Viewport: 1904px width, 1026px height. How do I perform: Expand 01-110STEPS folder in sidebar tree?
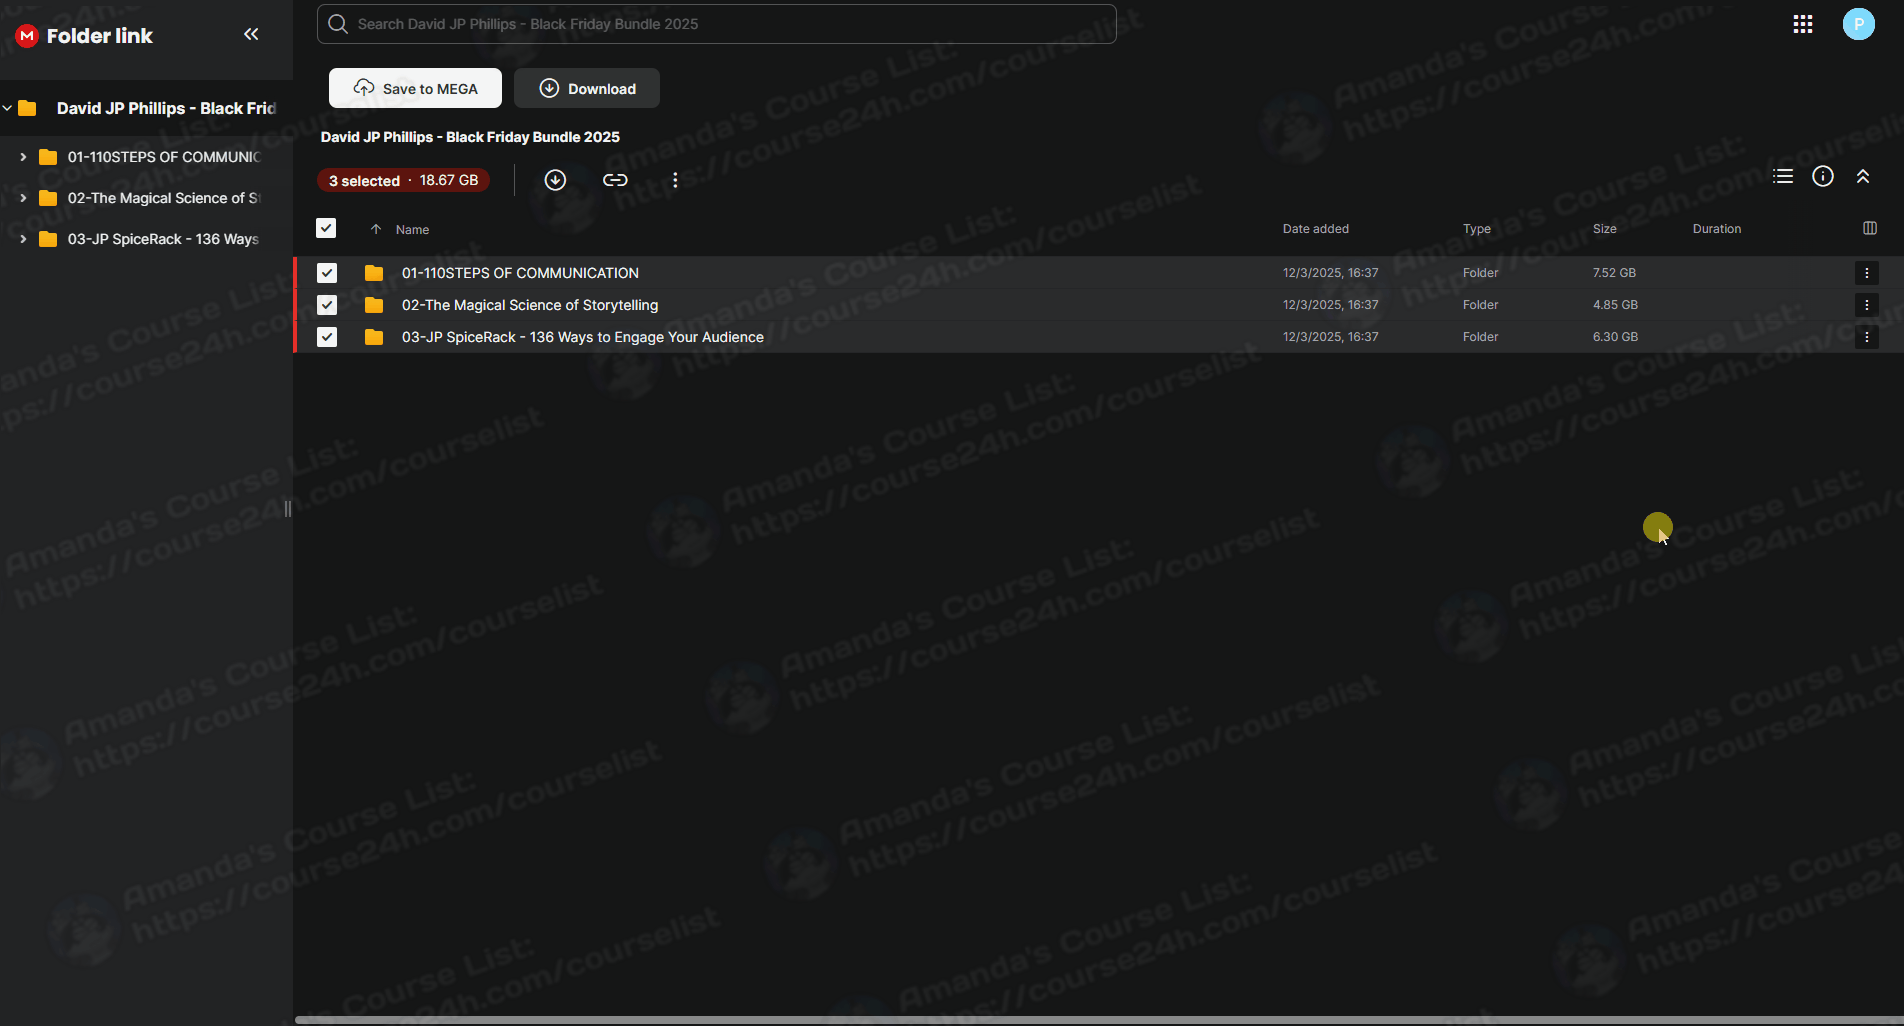[23, 157]
